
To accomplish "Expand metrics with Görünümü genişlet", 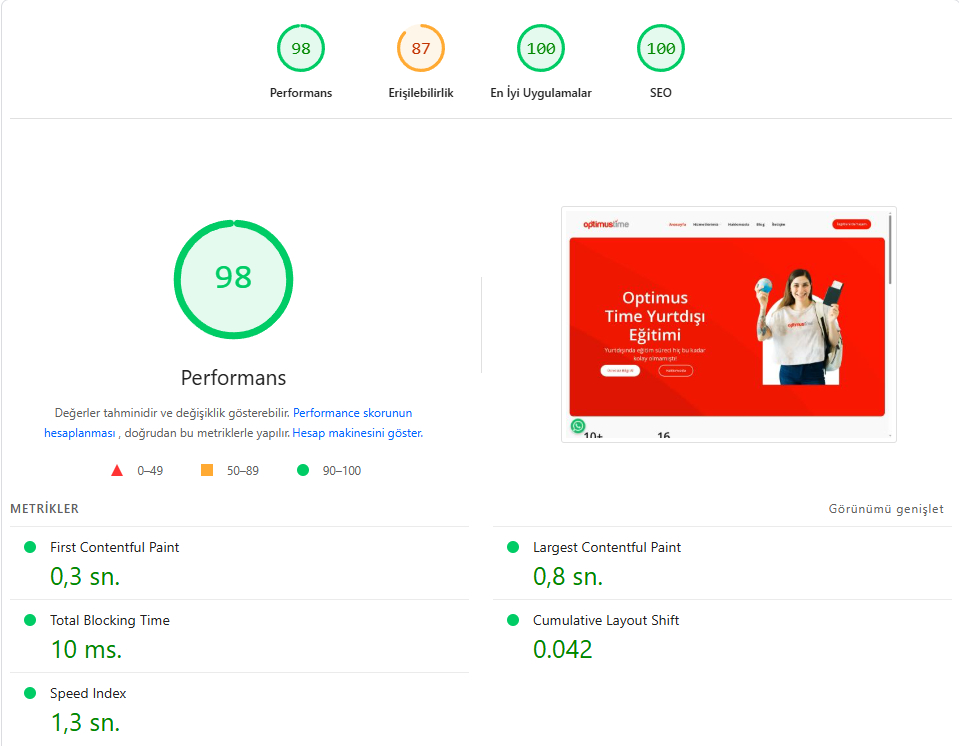I will pyautogui.click(x=886, y=509).
